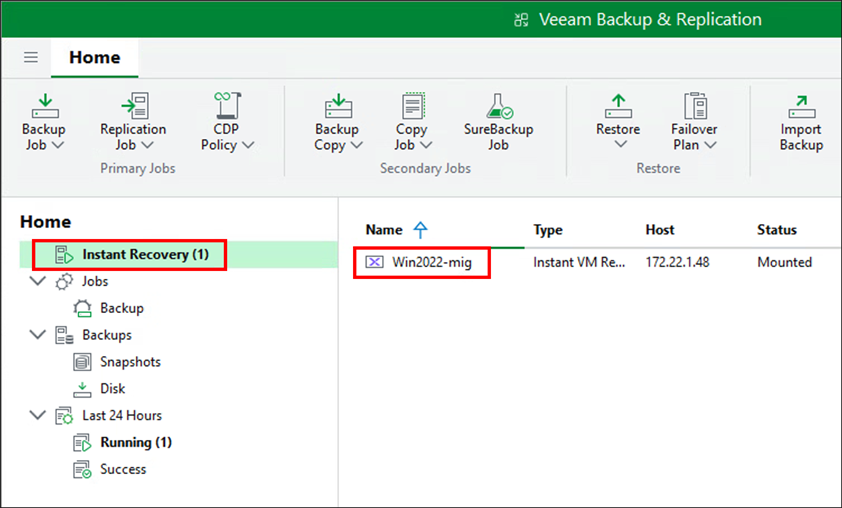
Task: Click the Backup job tree icon
Action: [82, 308]
